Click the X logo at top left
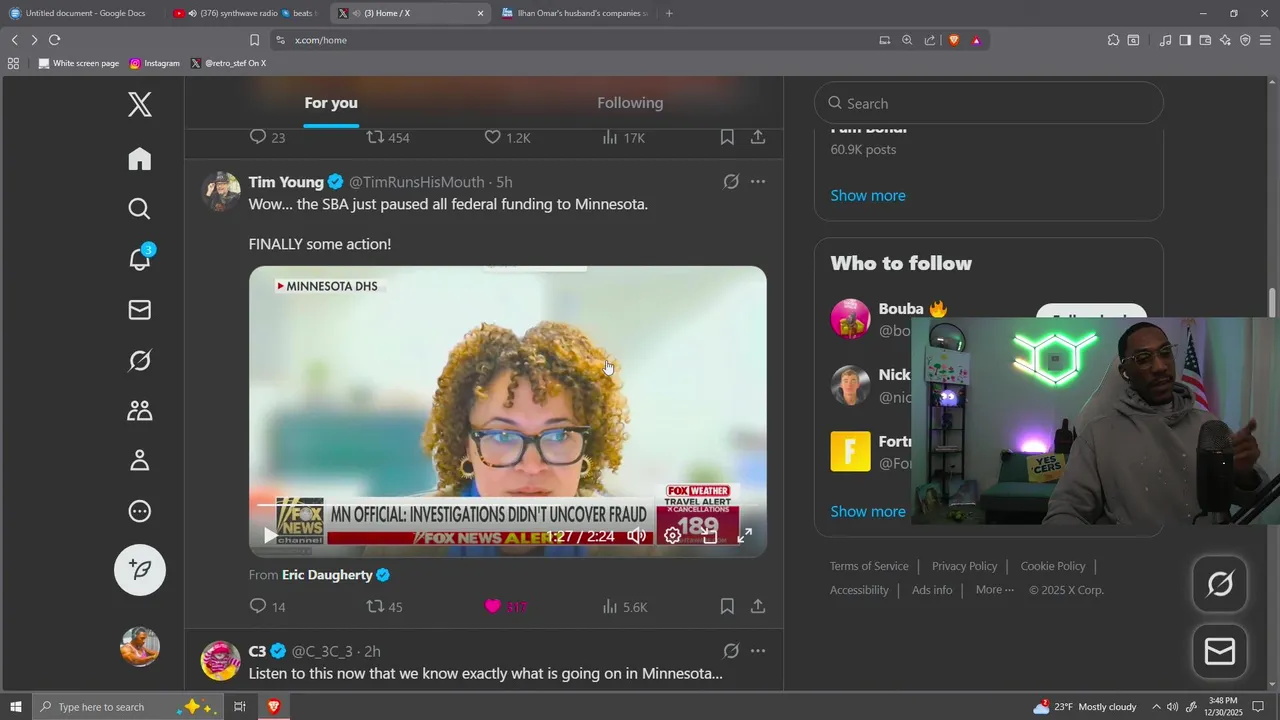 (140, 104)
